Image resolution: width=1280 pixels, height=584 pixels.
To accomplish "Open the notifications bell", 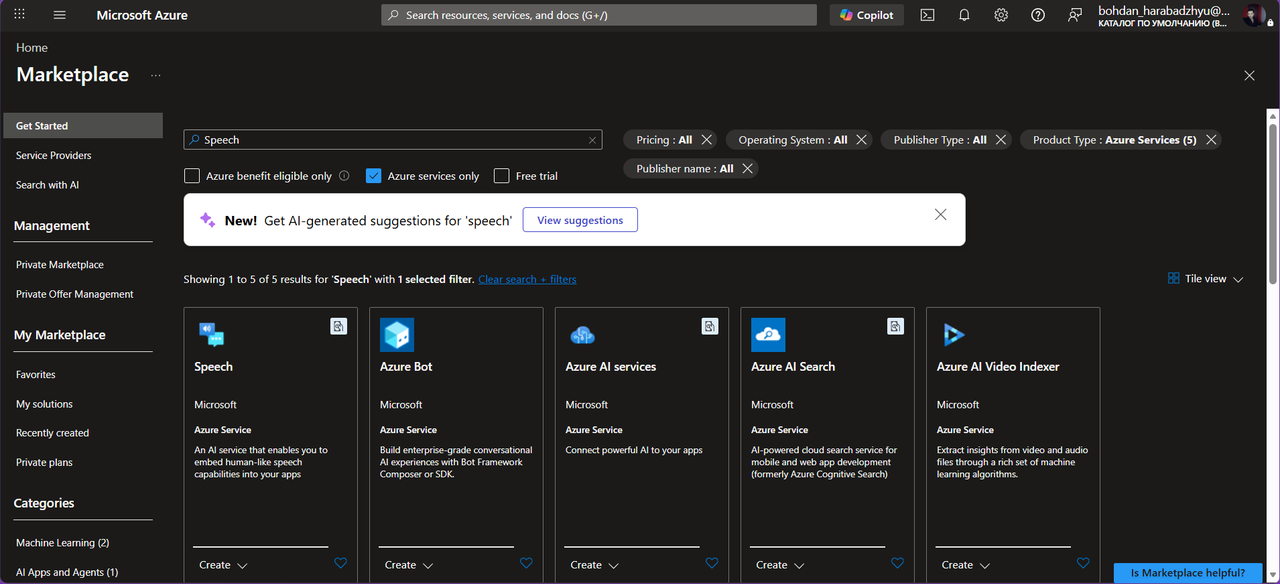I will [964, 15].
